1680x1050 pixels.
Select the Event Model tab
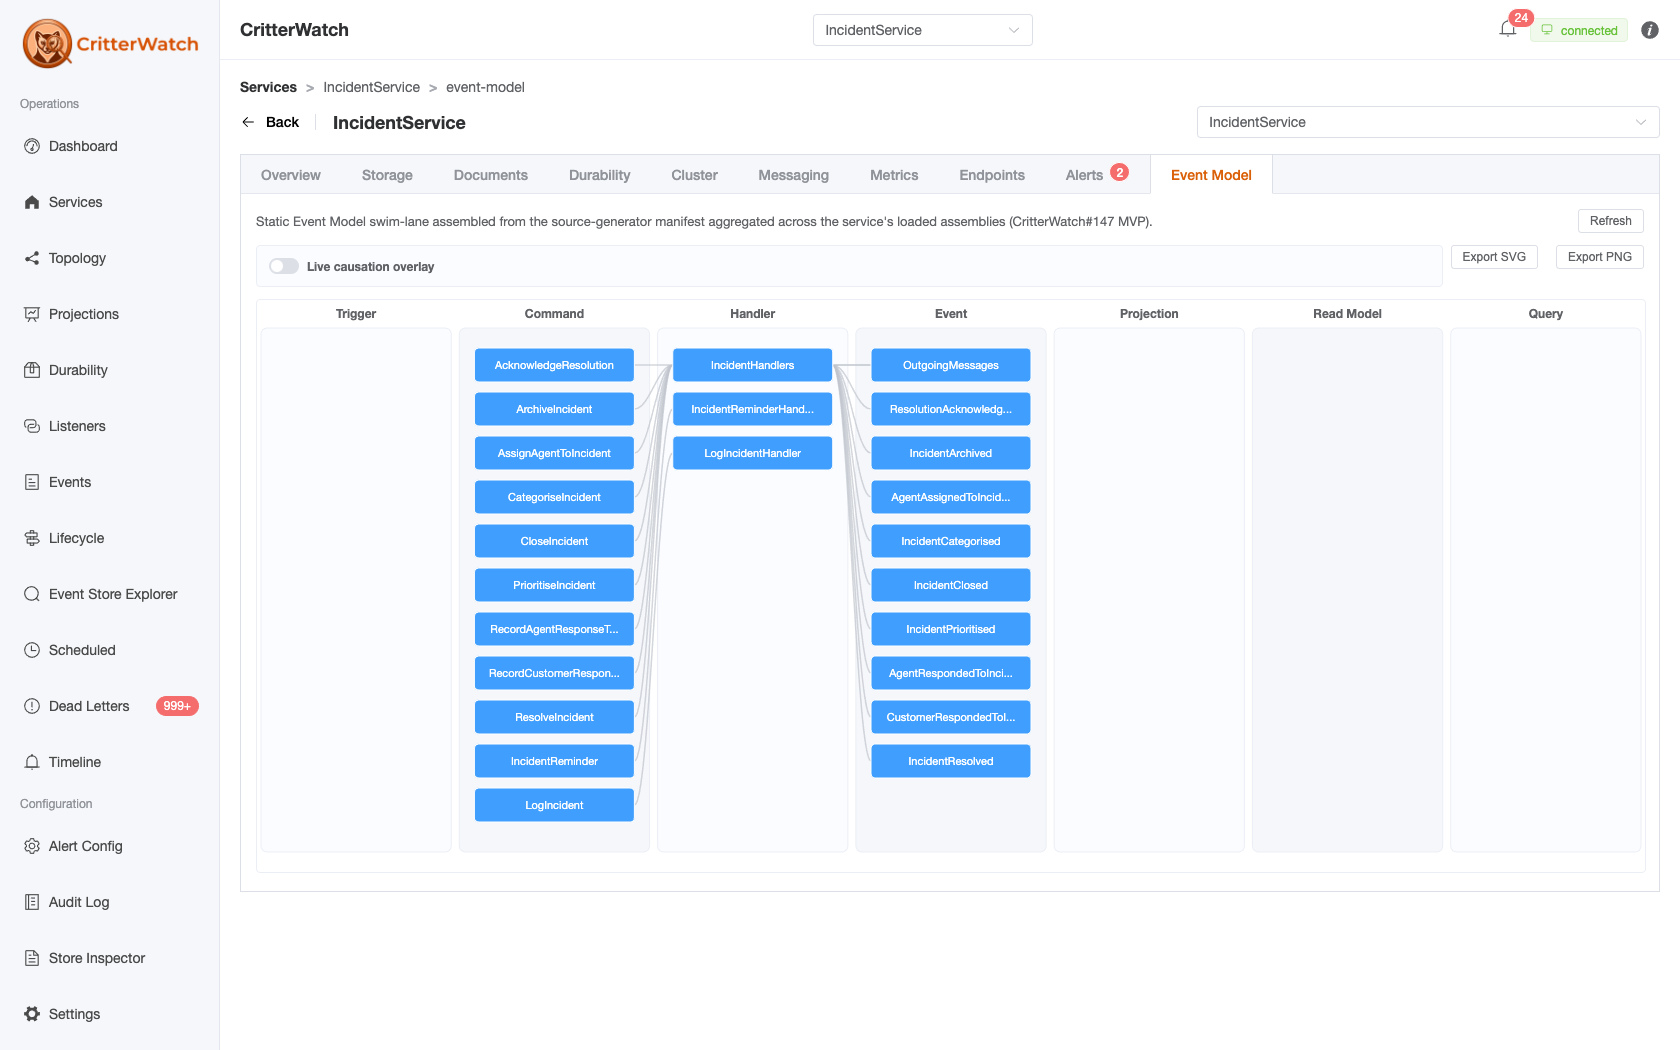click(1211, 175)
